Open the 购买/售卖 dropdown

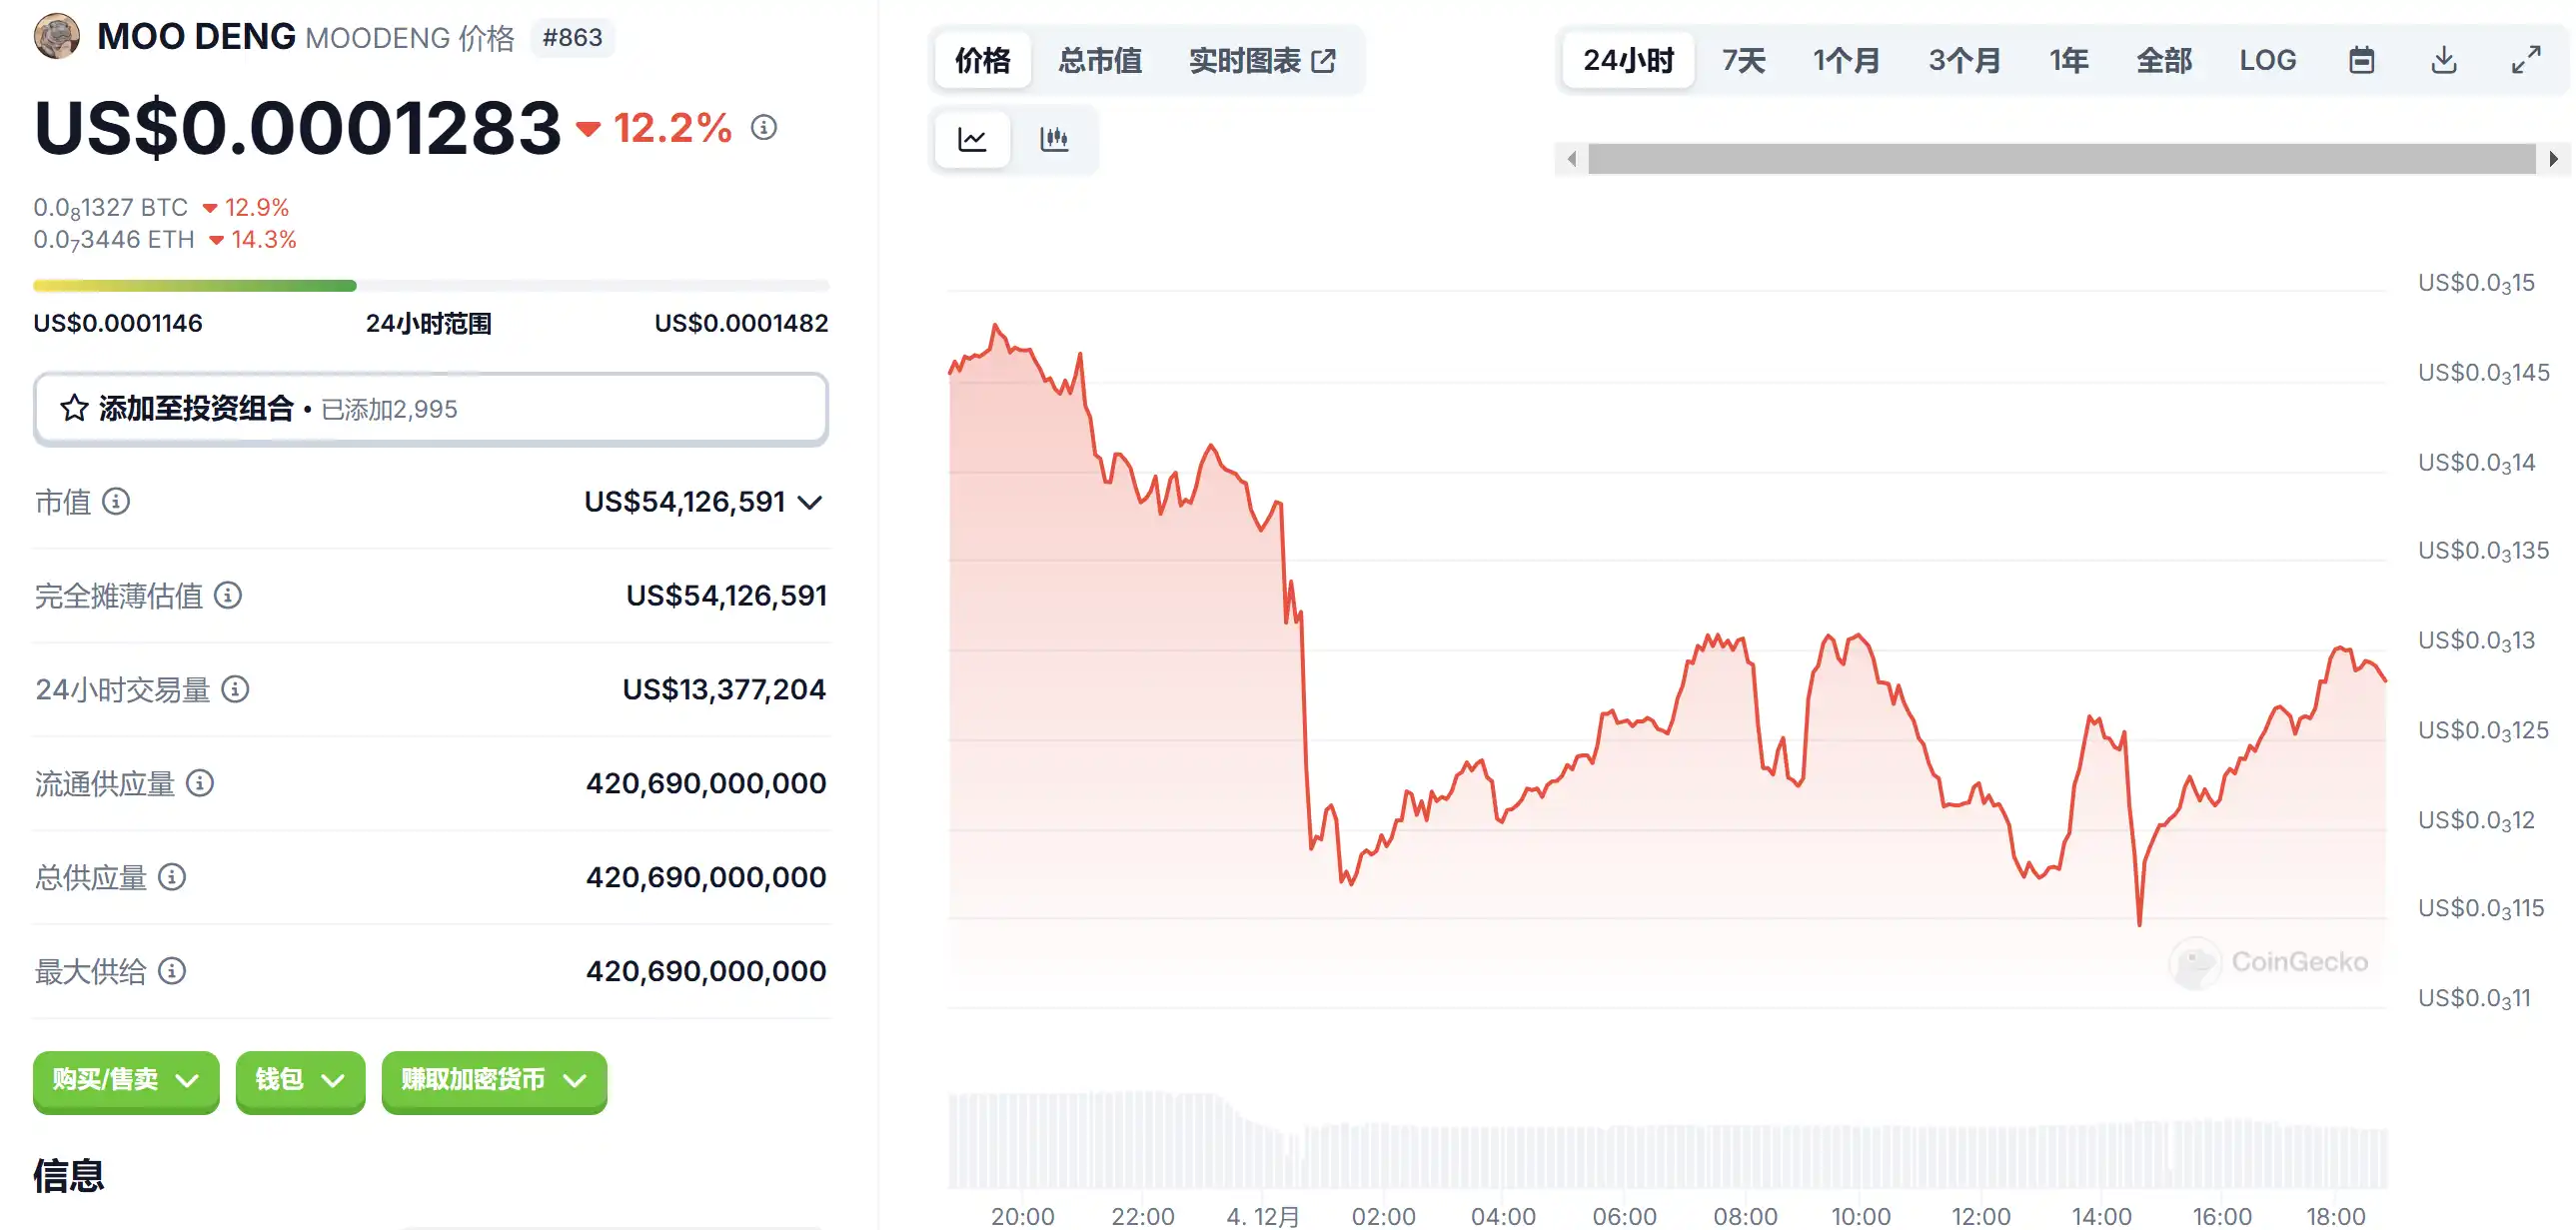[x=126, y=1080]
